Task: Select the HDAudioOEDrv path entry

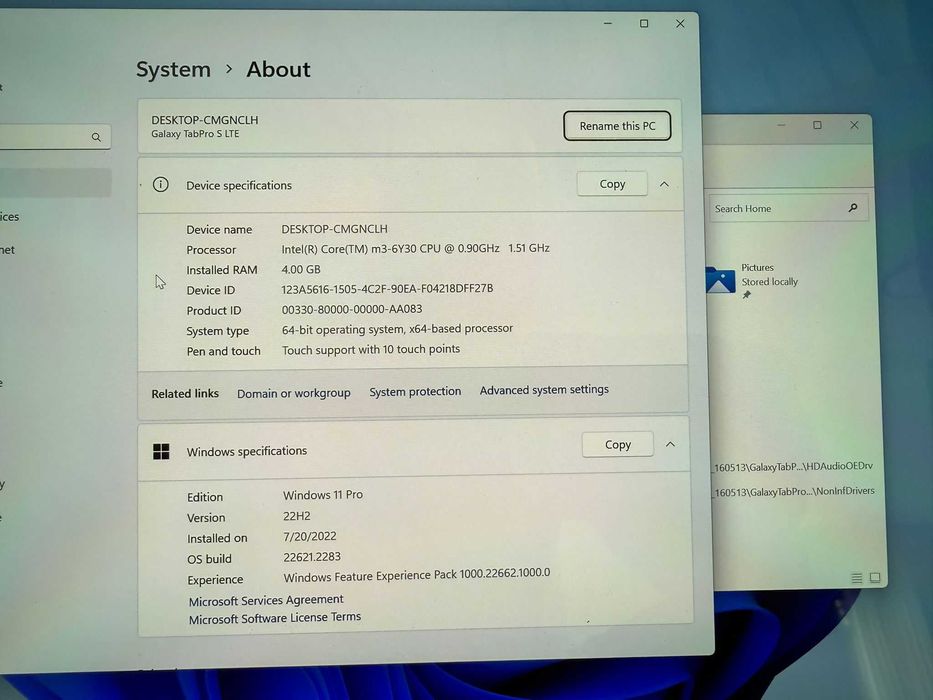Action: [x=793, y=467]
